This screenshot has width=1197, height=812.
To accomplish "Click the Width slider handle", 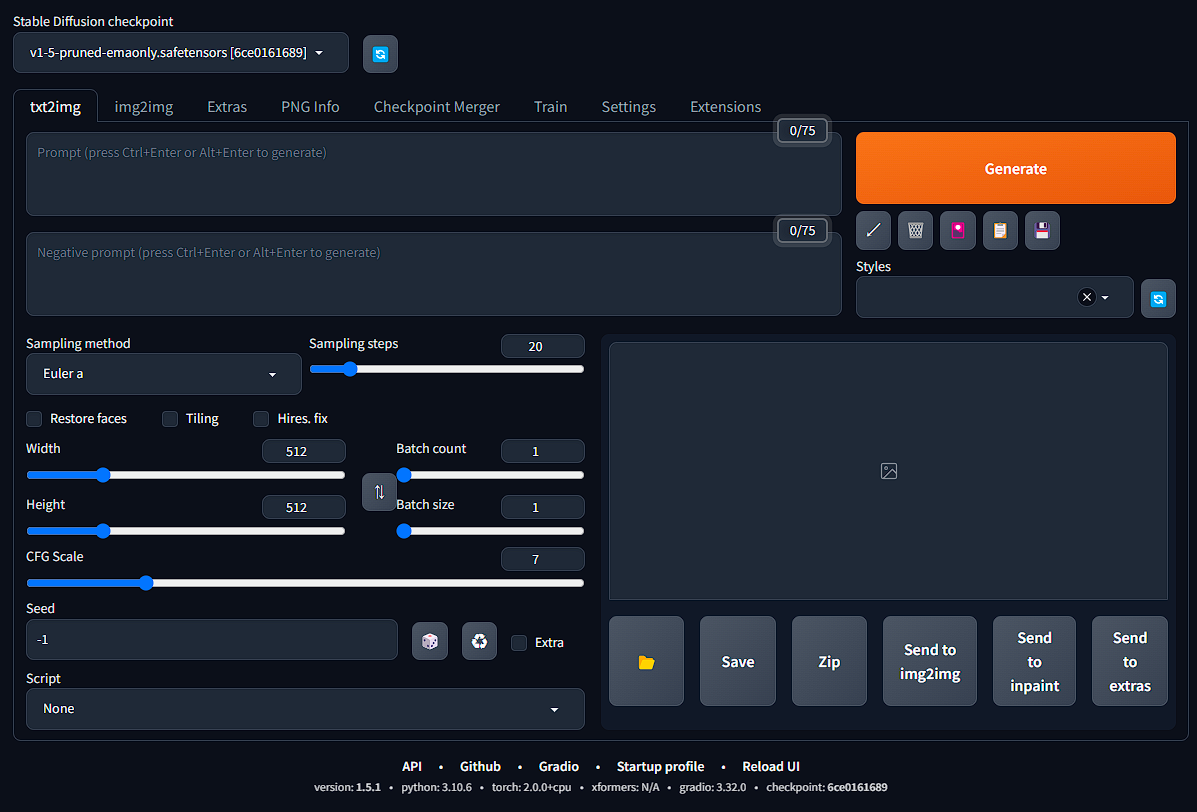I will 103,475.
